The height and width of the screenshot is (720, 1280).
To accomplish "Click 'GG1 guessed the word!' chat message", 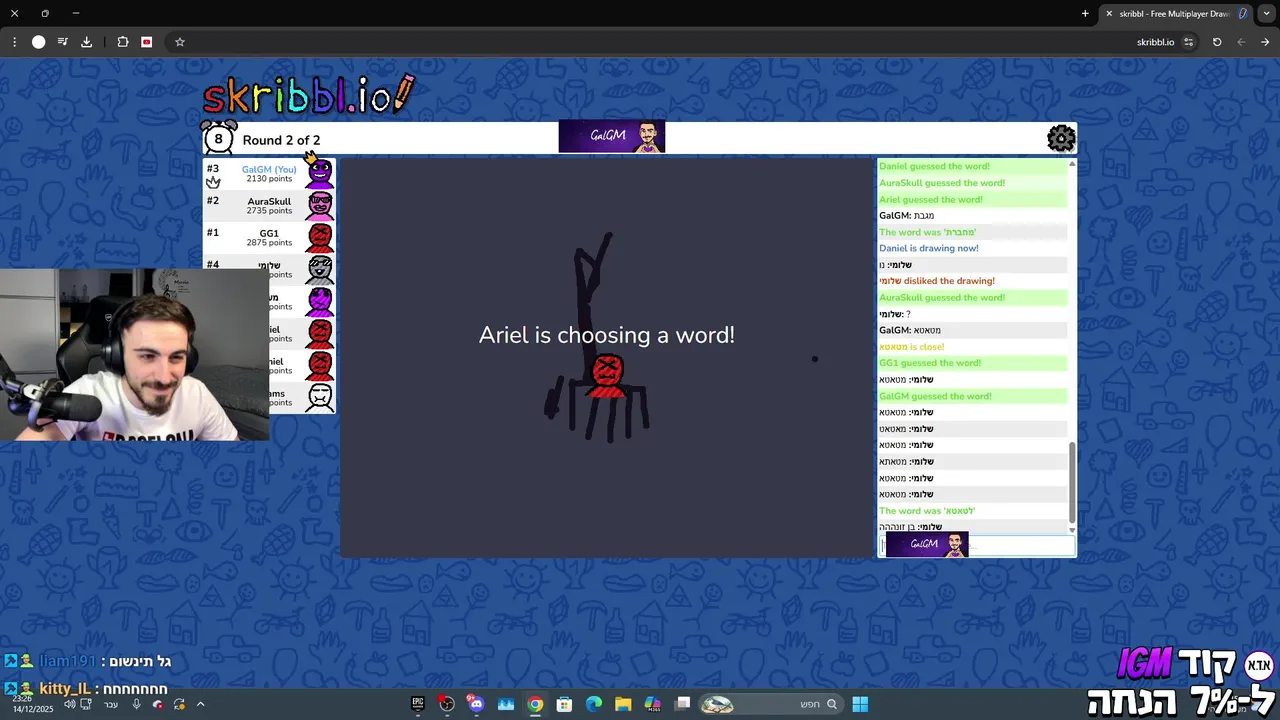I will 930,363.
